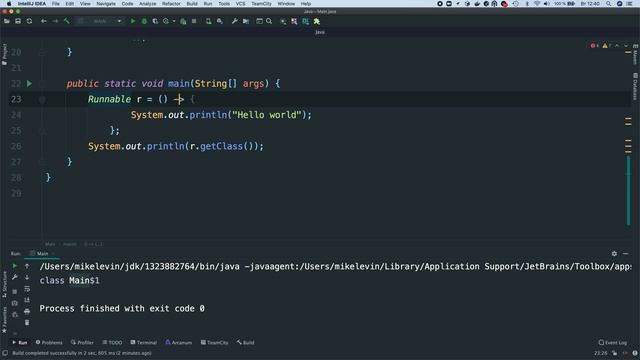
Task: Open the Profiler tool window tab
Action: pyautogui.click(x=82, y=342)
